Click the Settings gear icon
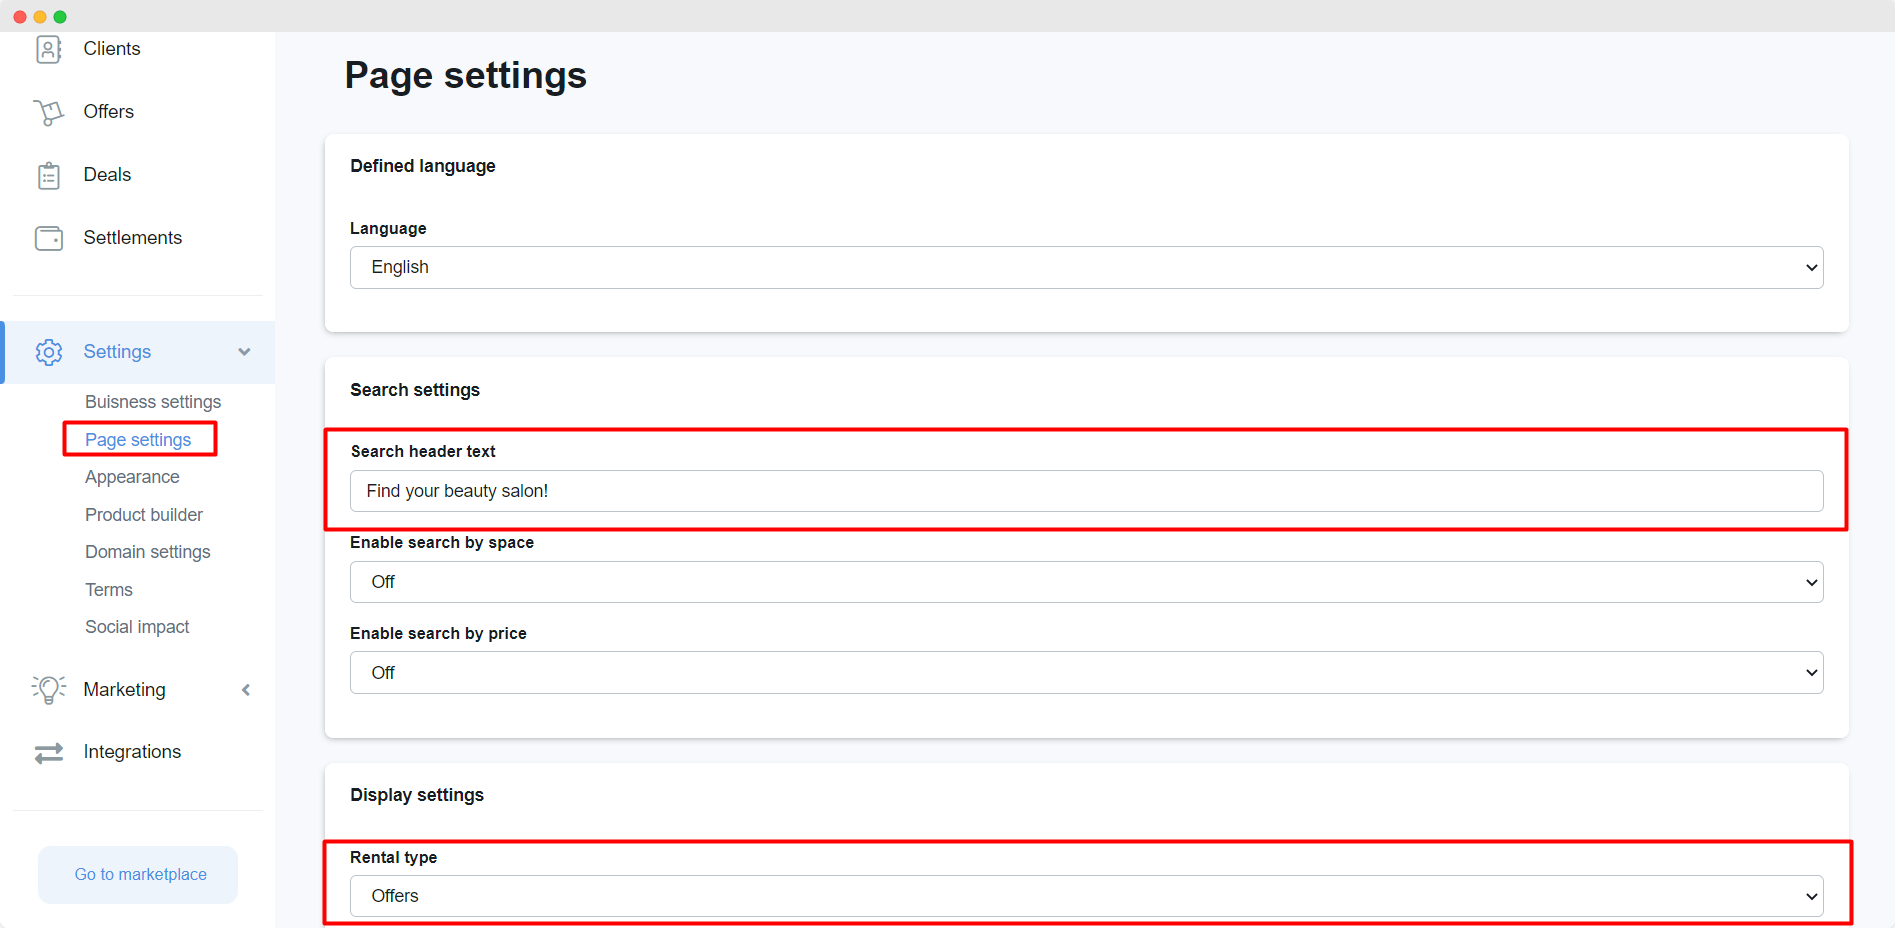1895x928 pixels. coord(48,352)
